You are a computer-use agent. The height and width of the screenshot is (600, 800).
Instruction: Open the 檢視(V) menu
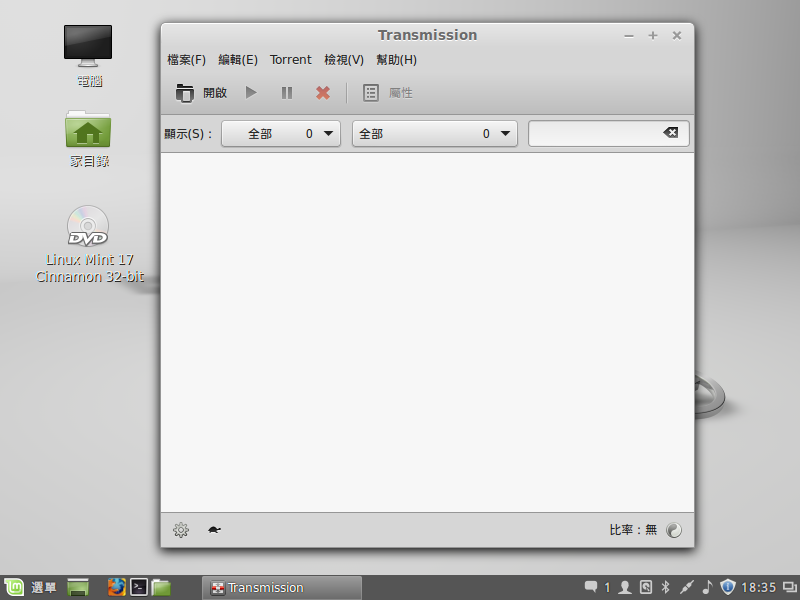344,60
